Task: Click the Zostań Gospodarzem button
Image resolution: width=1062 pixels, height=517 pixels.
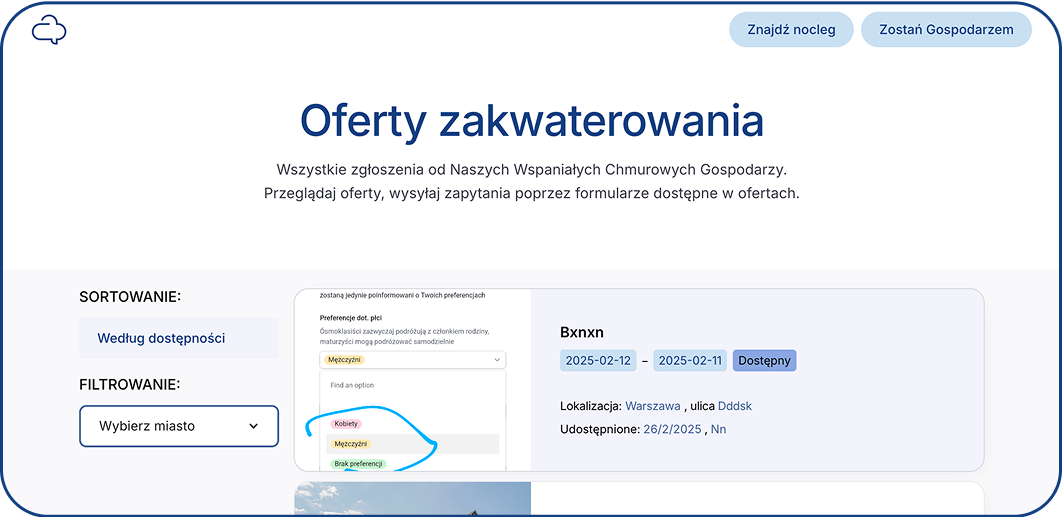Action: (x=946, y=30)
